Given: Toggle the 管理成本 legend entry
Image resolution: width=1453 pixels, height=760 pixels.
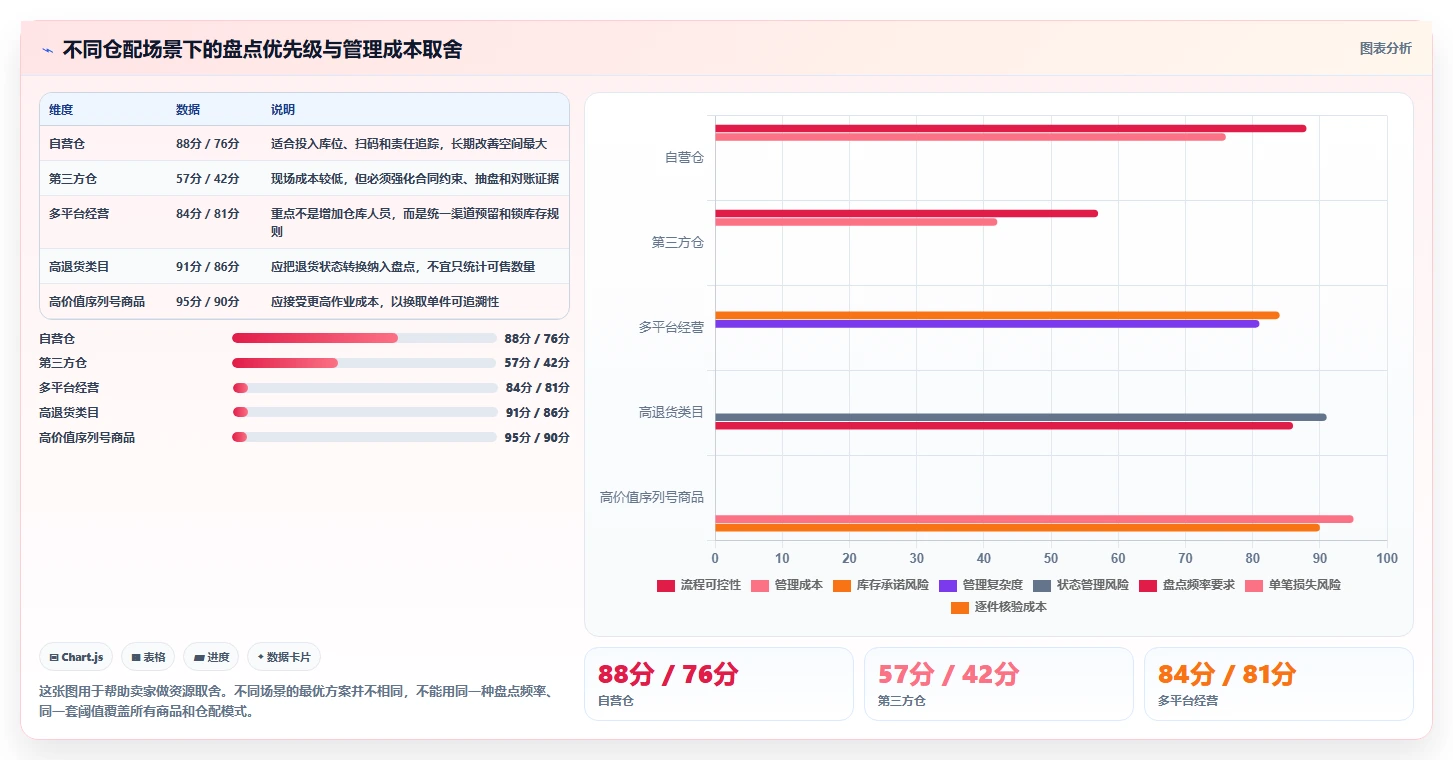Looking at the screenshot, I should pyautogui.click(x=786, y=585).
